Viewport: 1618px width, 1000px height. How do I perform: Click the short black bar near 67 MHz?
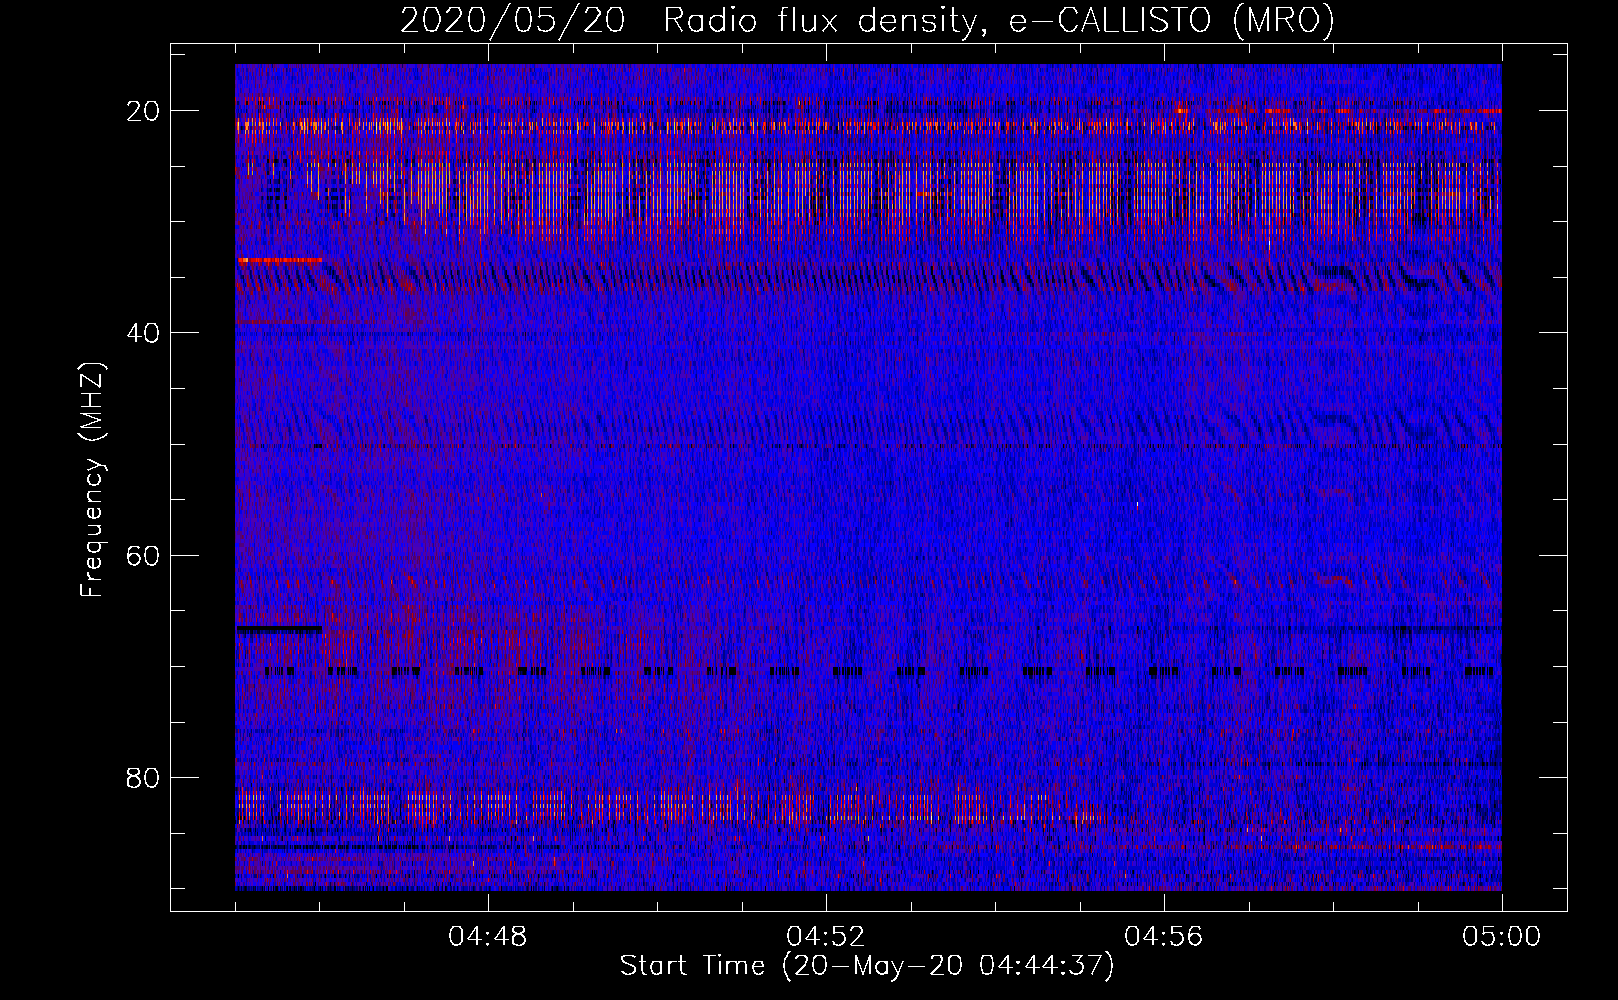(279, 629)
